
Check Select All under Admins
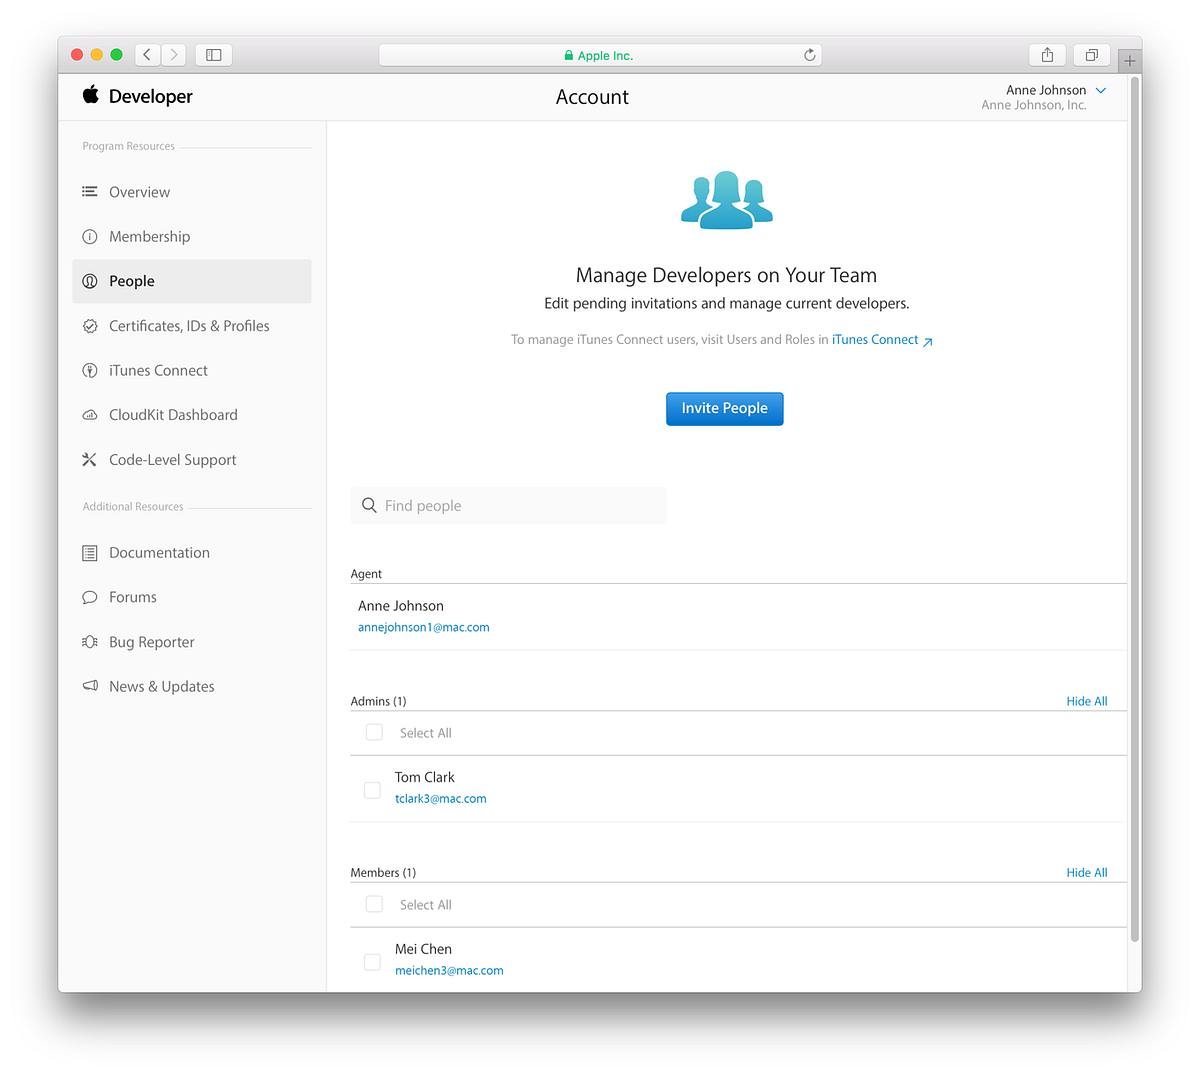point(373,731)
